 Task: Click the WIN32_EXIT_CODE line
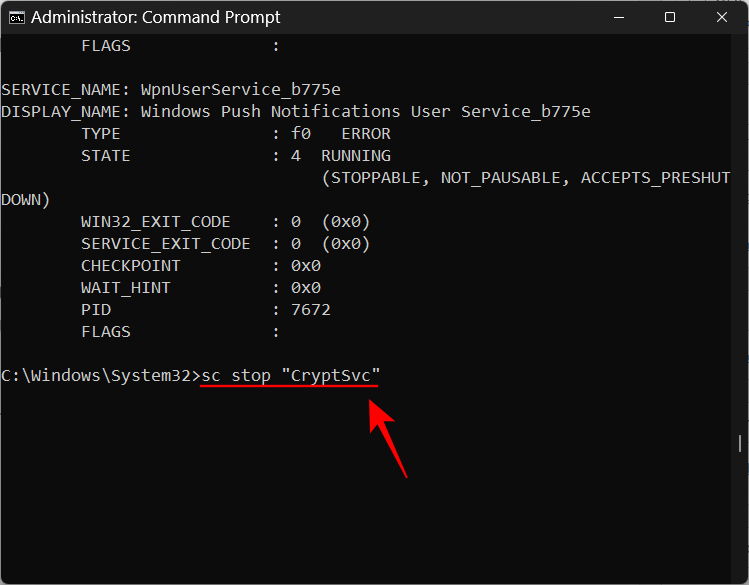(x=225, y=222)
